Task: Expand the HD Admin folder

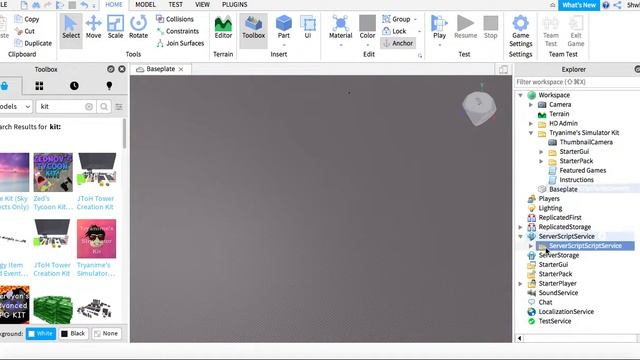Action: [531, 123]
